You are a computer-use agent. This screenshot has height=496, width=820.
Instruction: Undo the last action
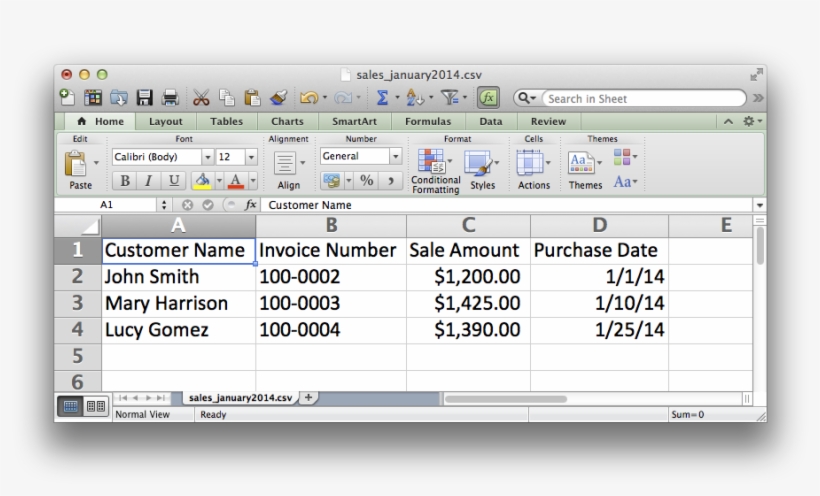point(309,98)
